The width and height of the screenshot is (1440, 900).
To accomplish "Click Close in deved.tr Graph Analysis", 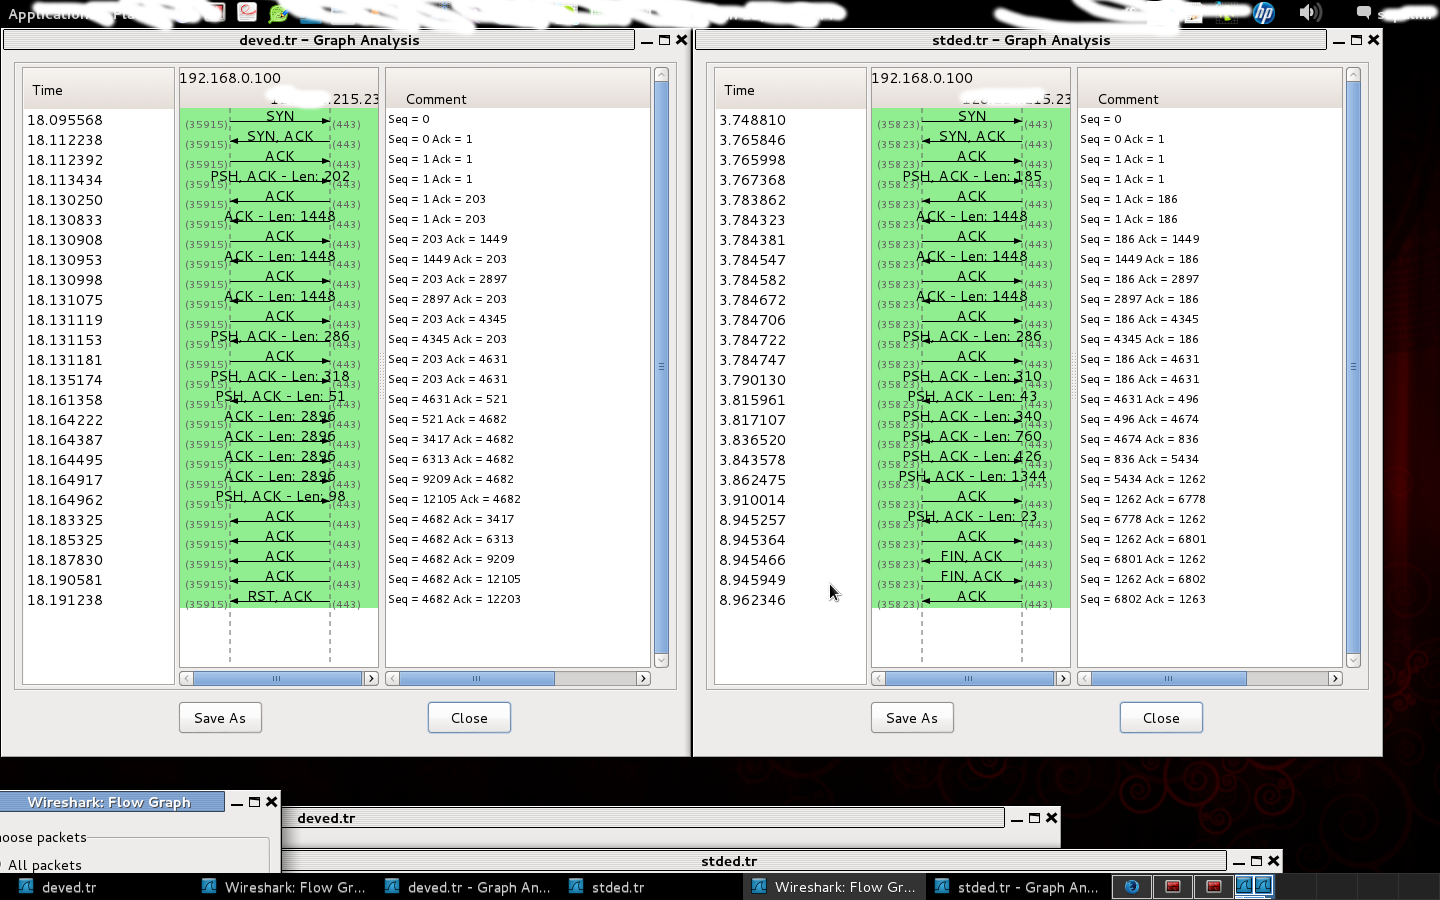I will point(469,718).
